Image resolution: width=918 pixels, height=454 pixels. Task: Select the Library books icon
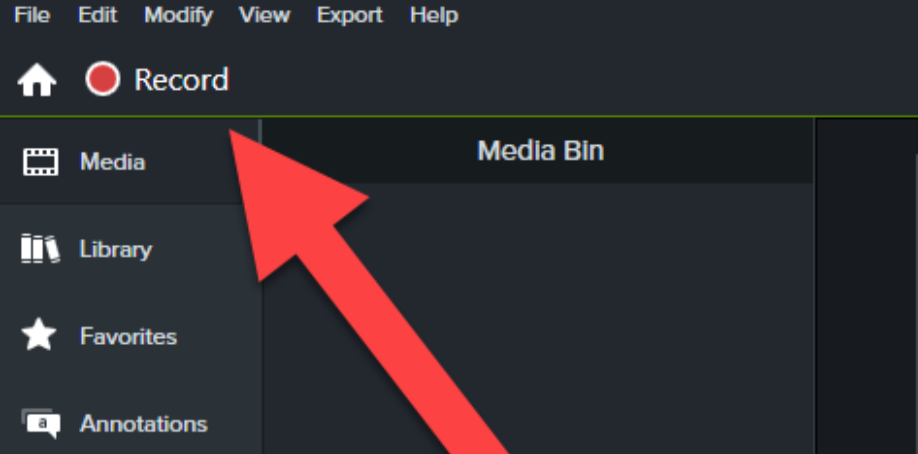tap(40, 249)
